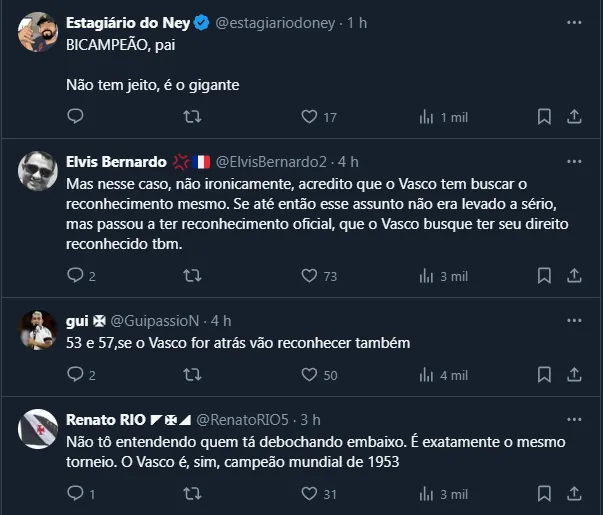Click gui's profile avatar

tap(38, 331)
